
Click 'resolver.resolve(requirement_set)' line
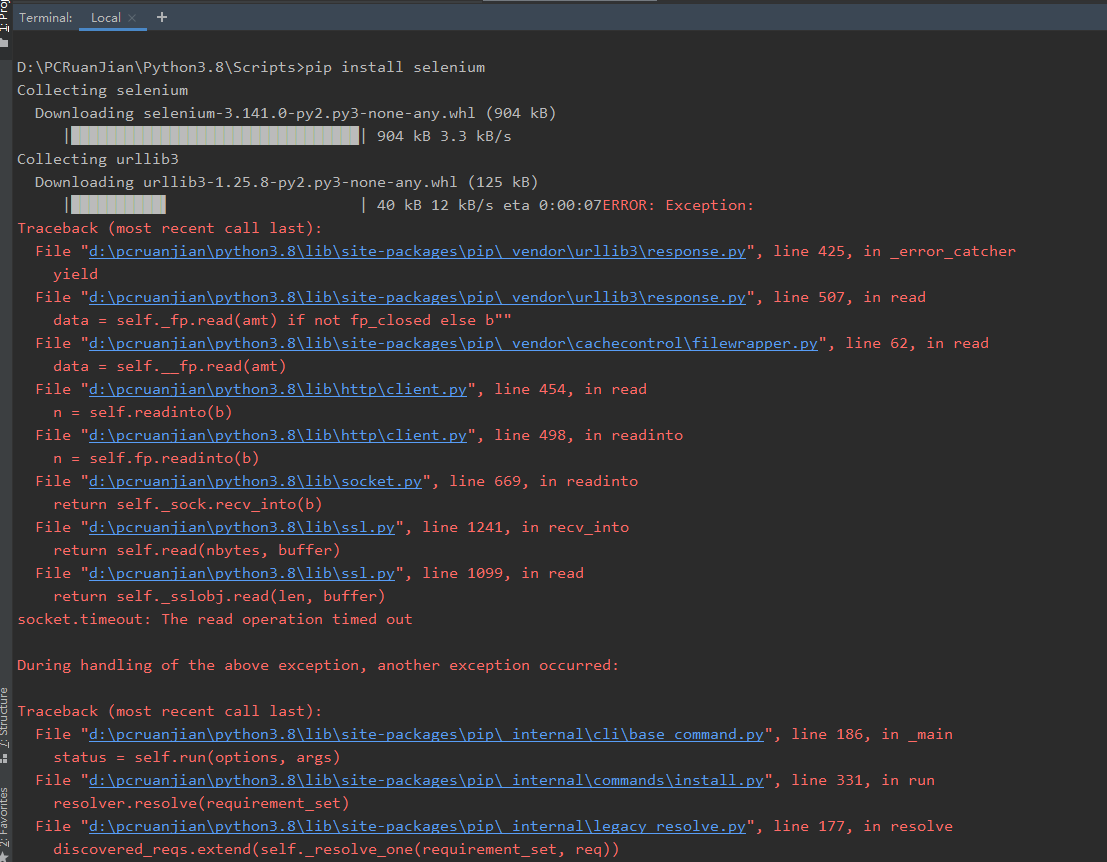click(x=201, y=803)
